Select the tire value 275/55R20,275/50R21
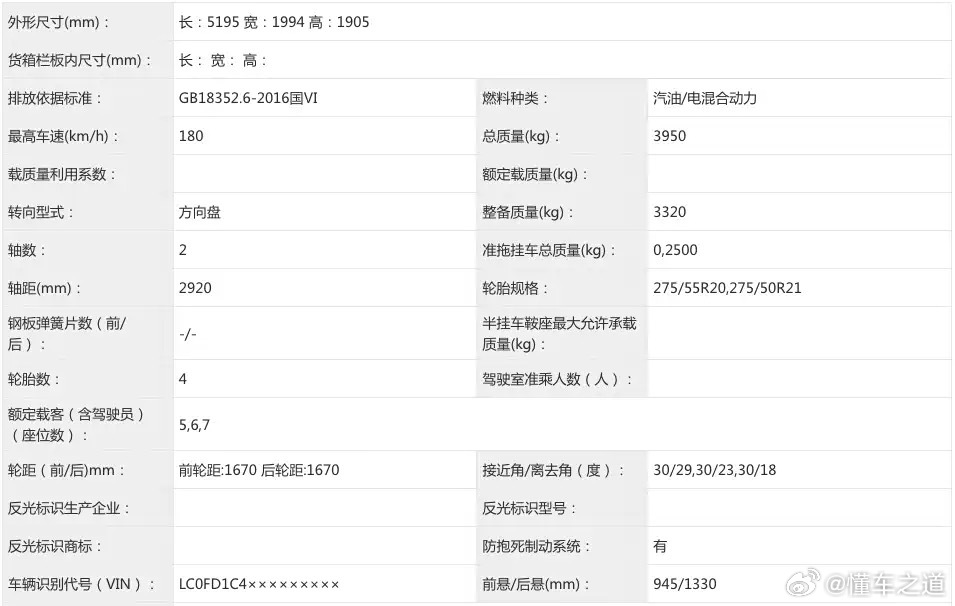 pyautogui.click(x=727, y=288)
